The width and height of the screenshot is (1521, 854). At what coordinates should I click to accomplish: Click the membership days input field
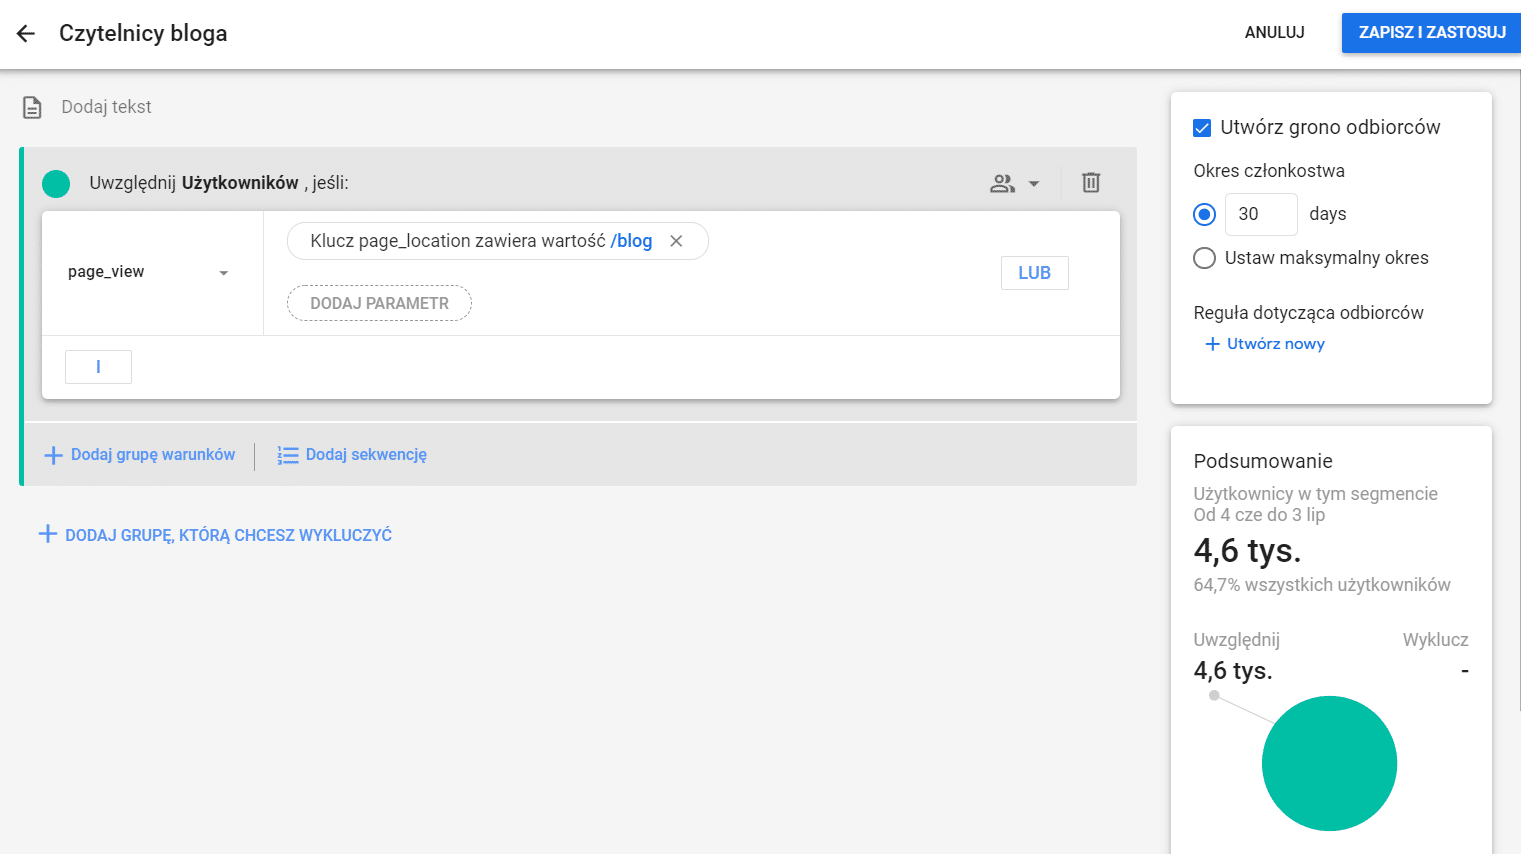1260,214
